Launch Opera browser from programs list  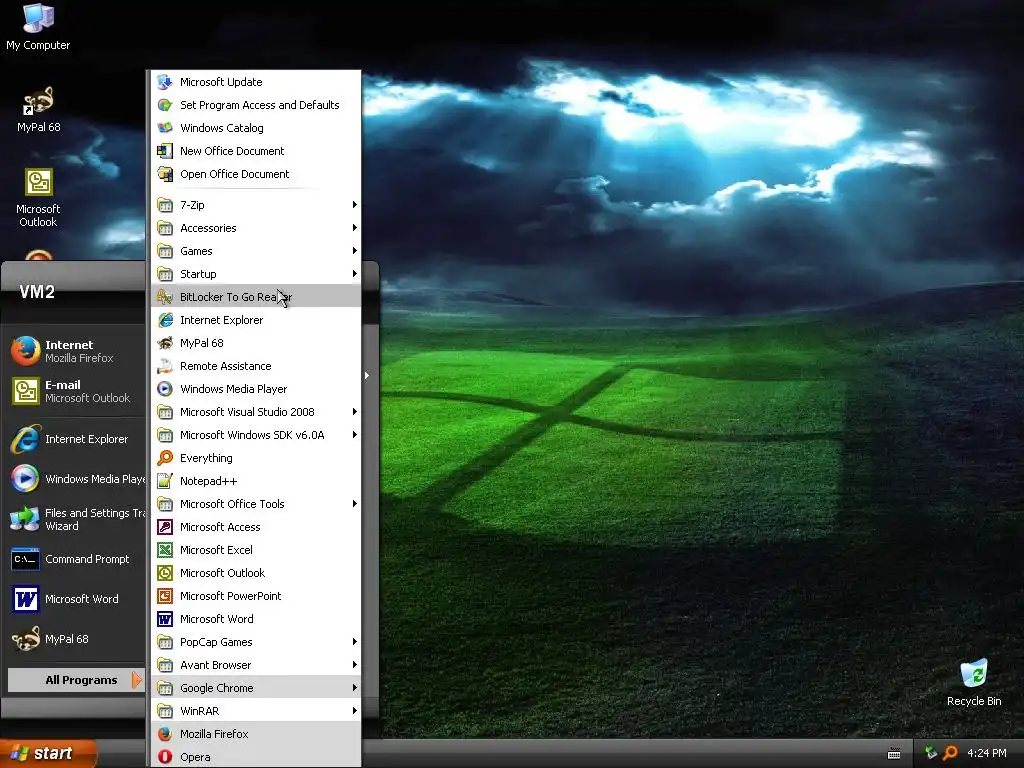tap(256, 757)
